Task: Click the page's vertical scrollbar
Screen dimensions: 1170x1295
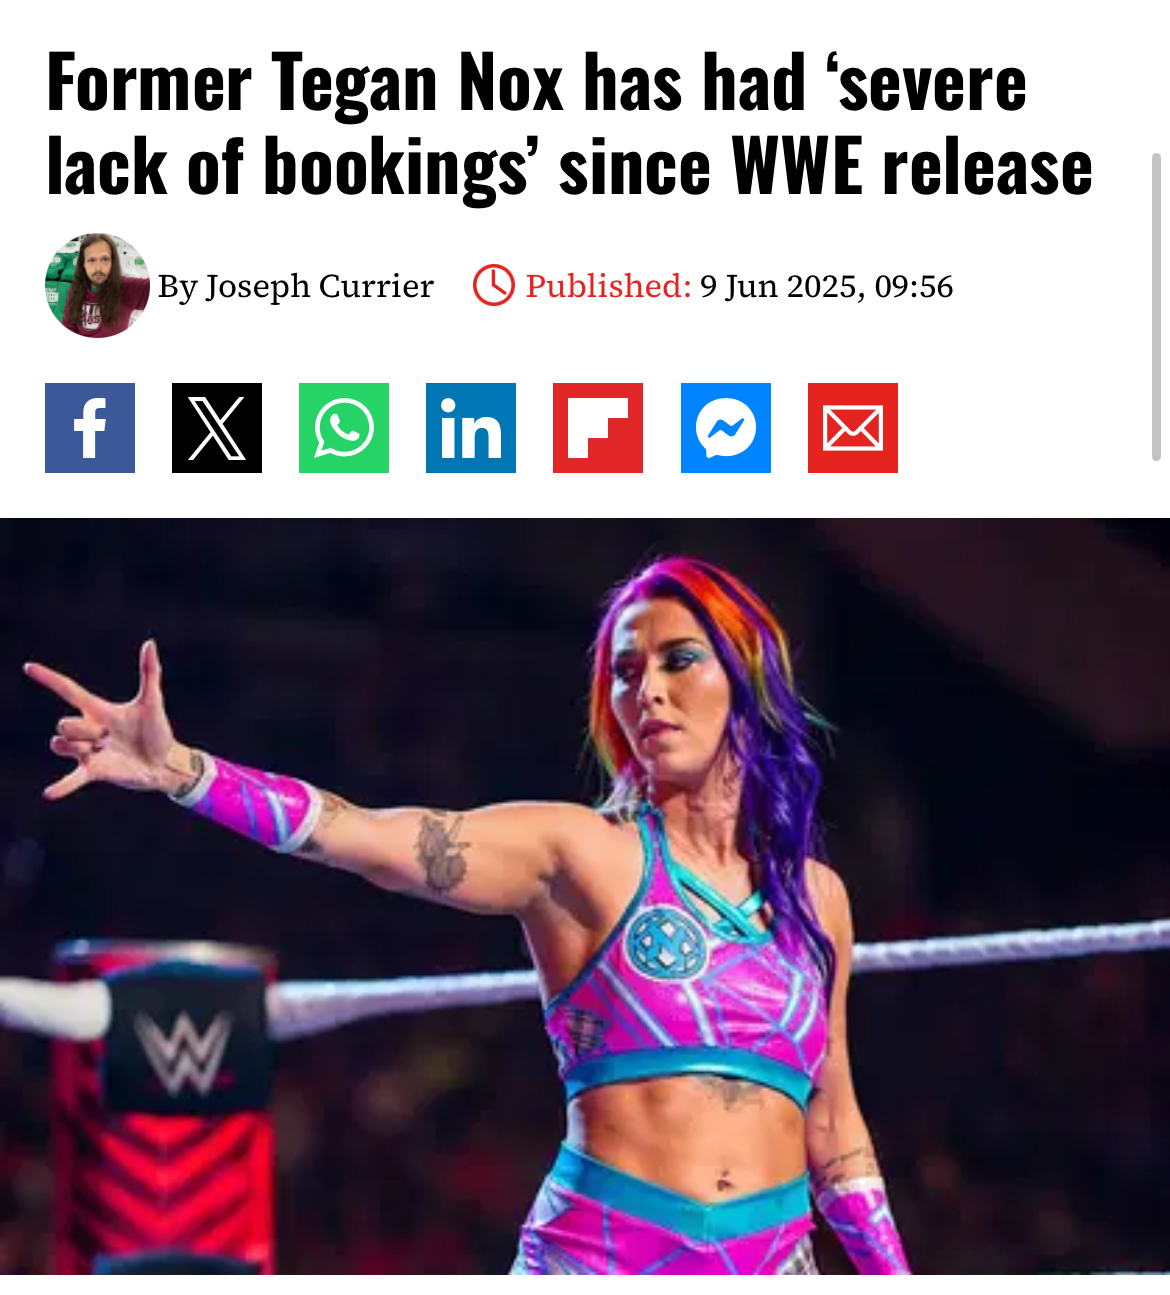Action: point(1157,306)
